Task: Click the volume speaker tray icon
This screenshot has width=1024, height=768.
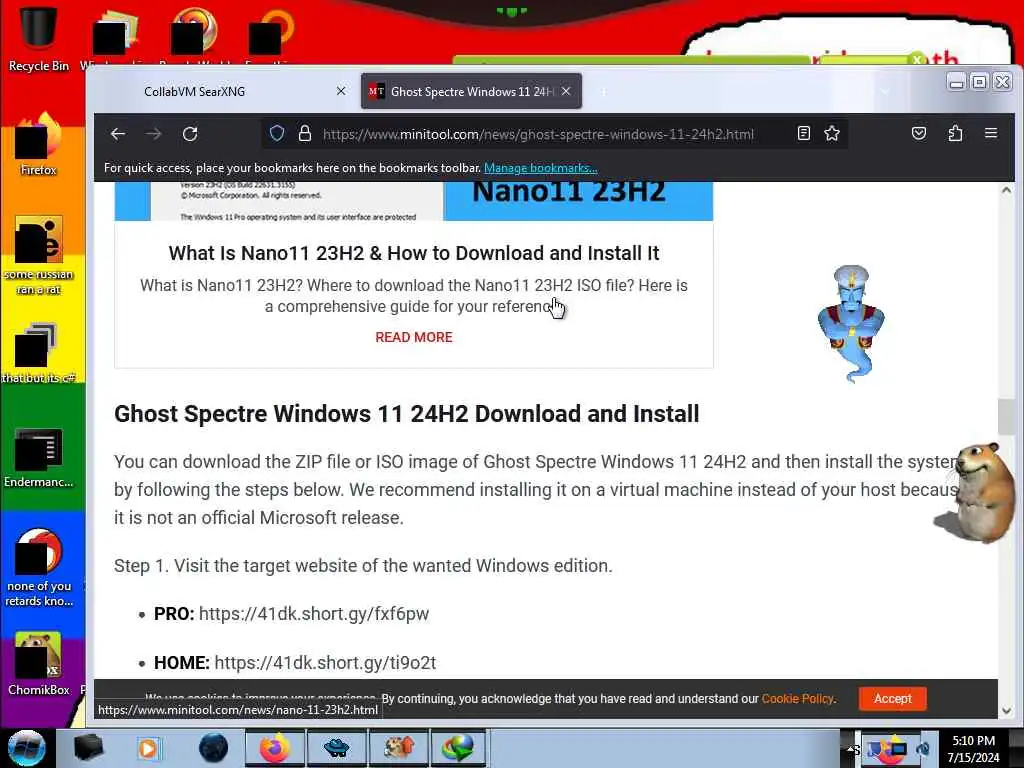Action: 922,749
